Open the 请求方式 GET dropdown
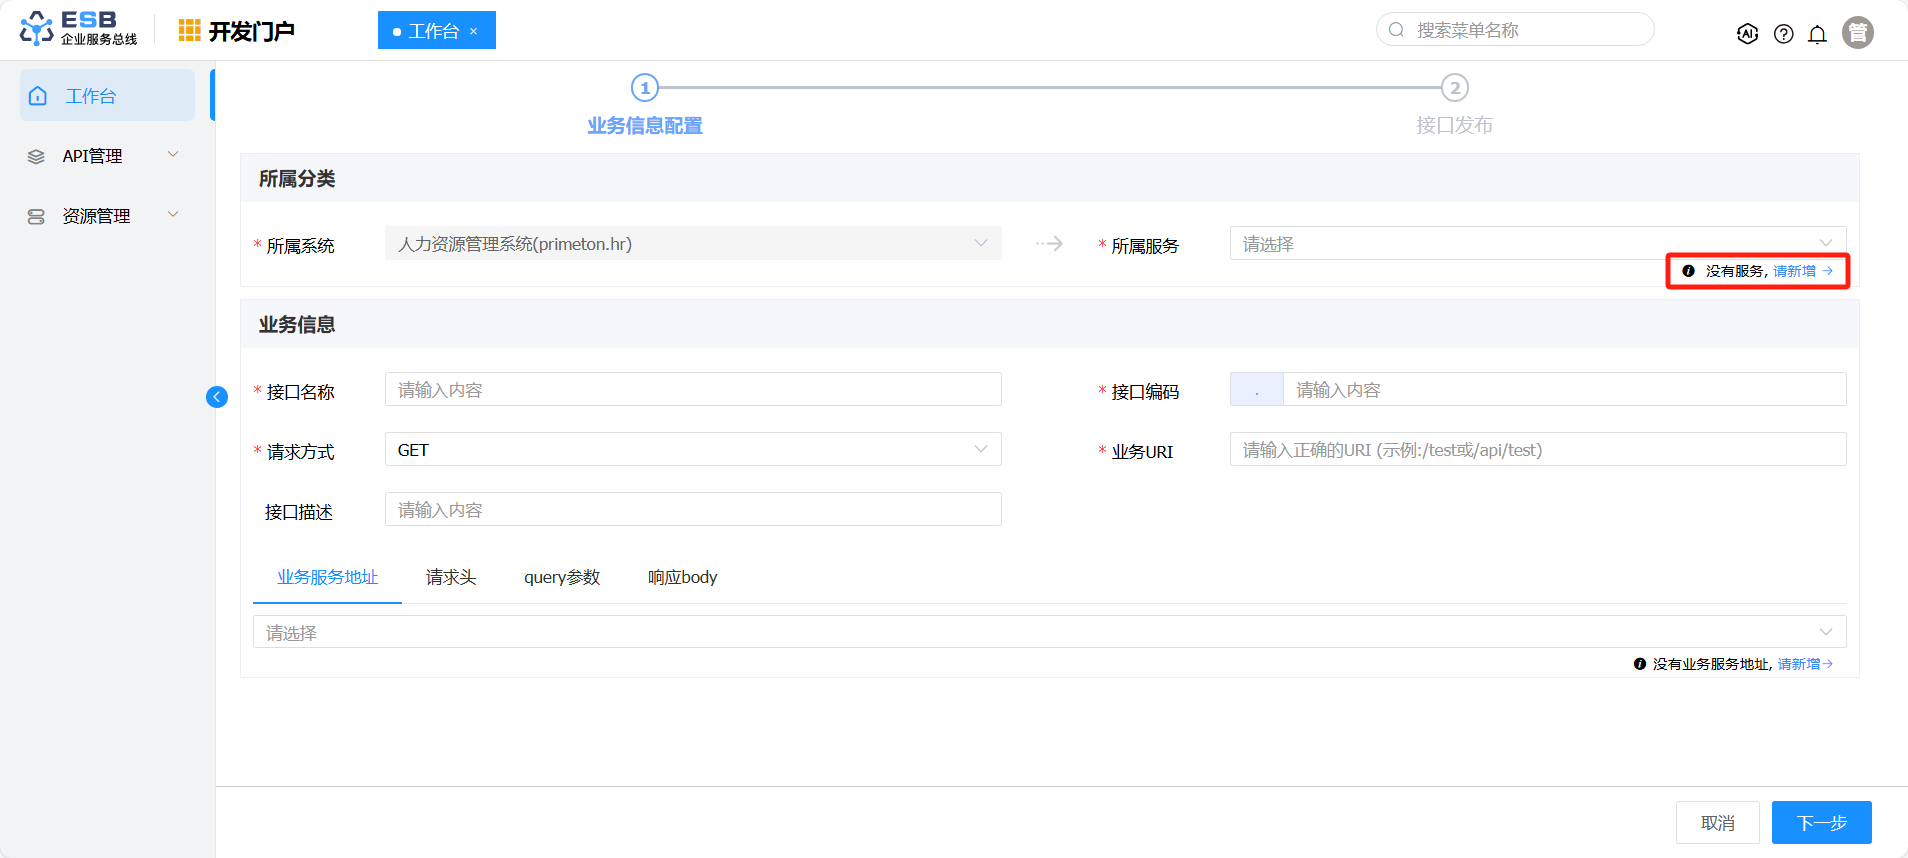Image resolution: width=1908 pixels, height=858 pixels. (x=692, y=450)
